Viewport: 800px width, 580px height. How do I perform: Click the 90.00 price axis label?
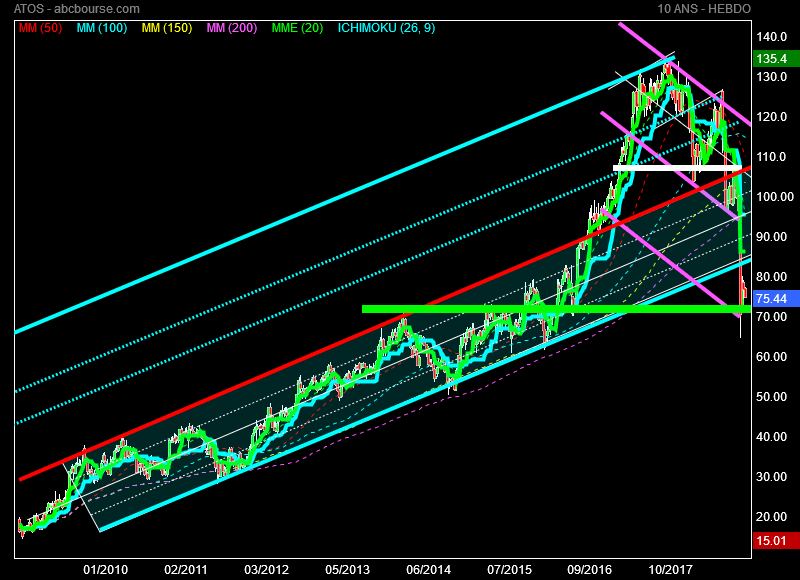point(771,237)
